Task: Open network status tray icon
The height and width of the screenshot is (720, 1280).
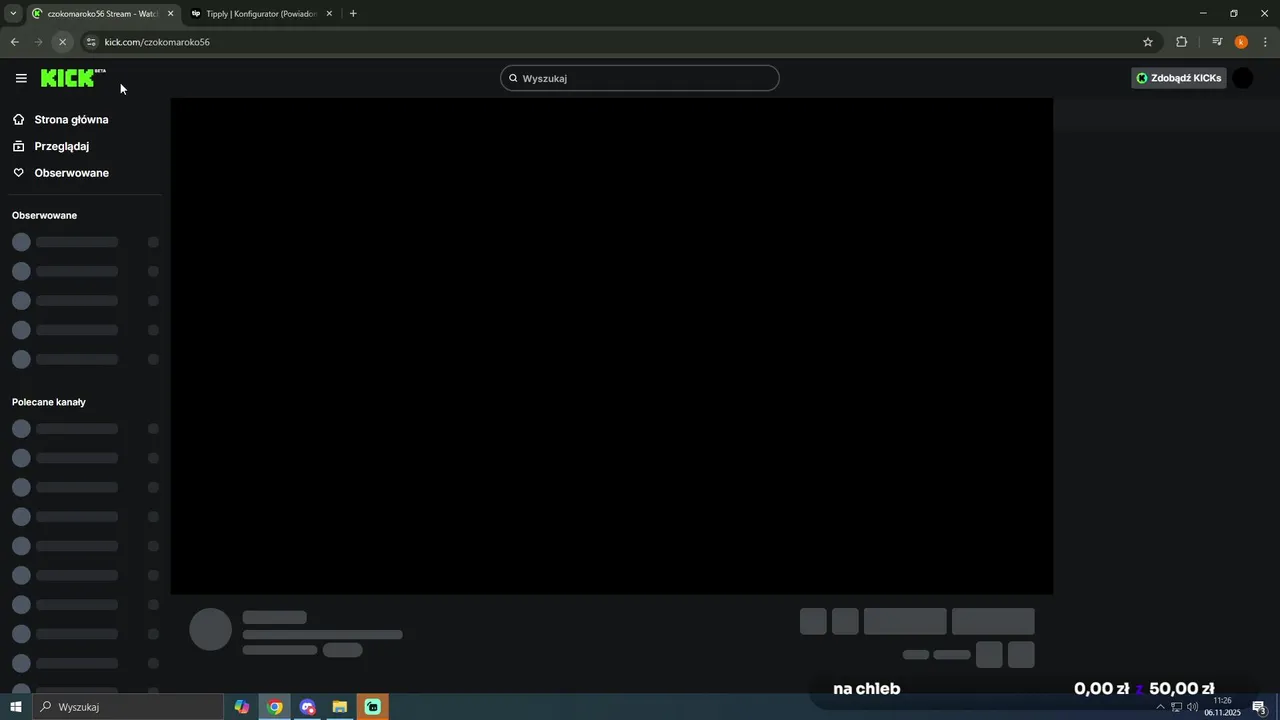Action: [x=1176, y=707]
